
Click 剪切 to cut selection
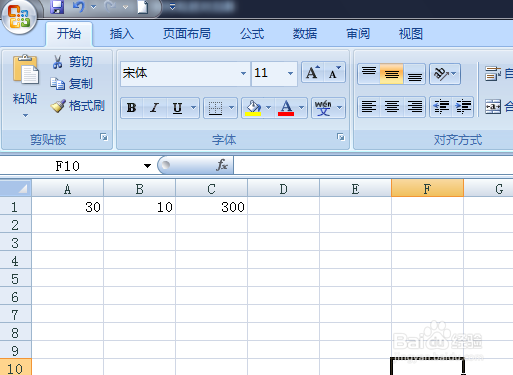click(x=72, y=62)
